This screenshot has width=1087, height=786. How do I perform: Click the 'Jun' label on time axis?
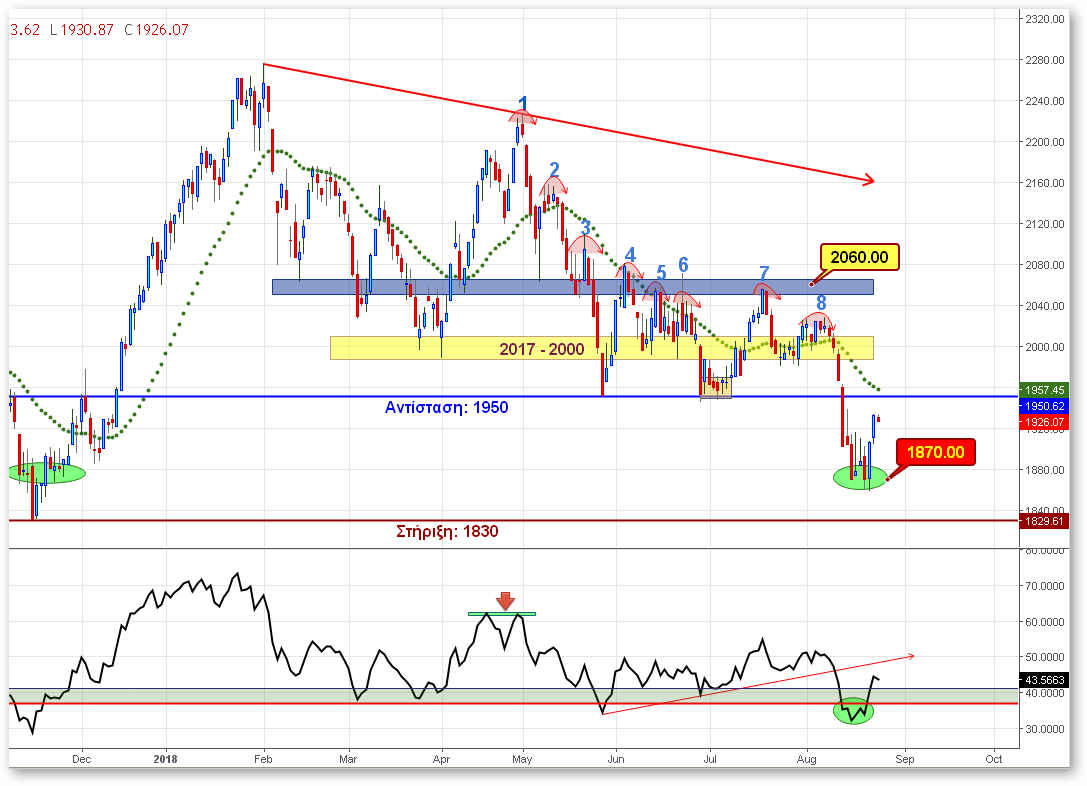[x=616, y=759]
